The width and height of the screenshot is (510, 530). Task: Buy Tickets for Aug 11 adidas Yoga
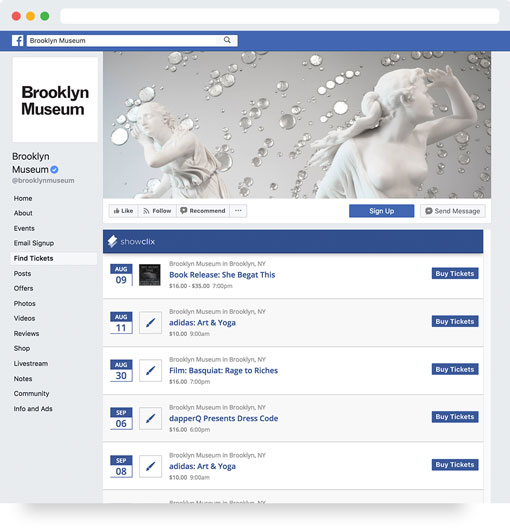455,321
